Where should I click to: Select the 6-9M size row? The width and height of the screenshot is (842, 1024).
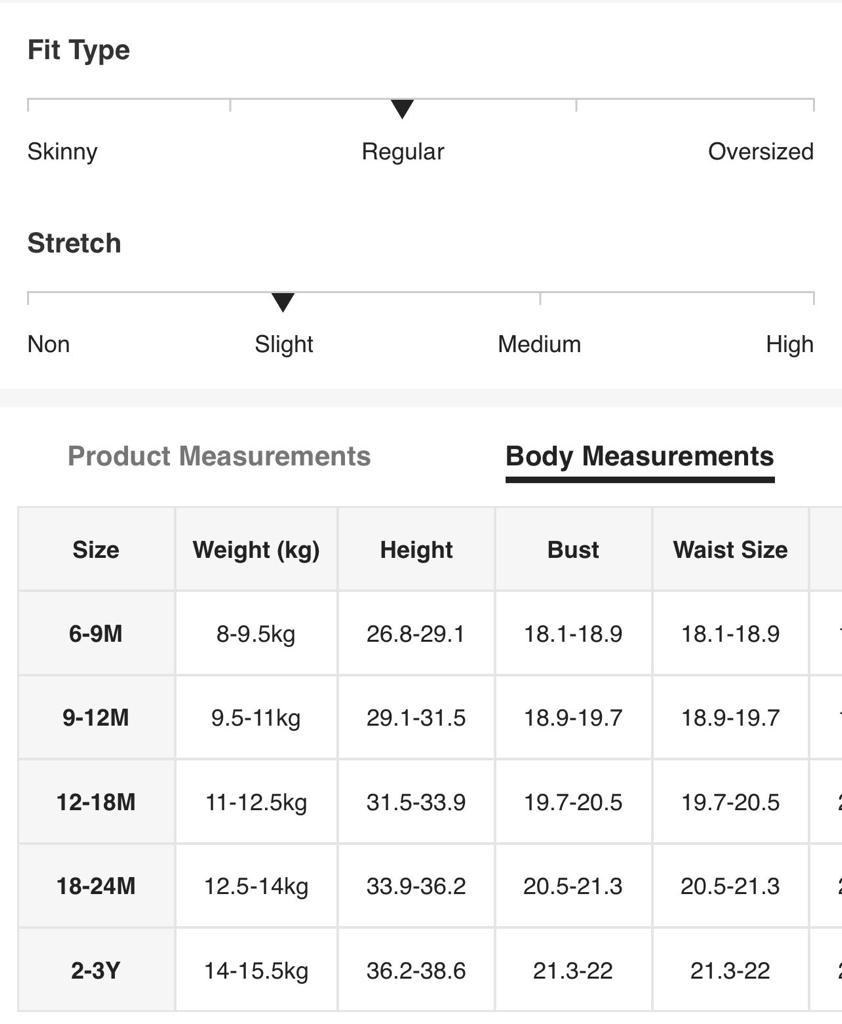click(x=96, y=634)
